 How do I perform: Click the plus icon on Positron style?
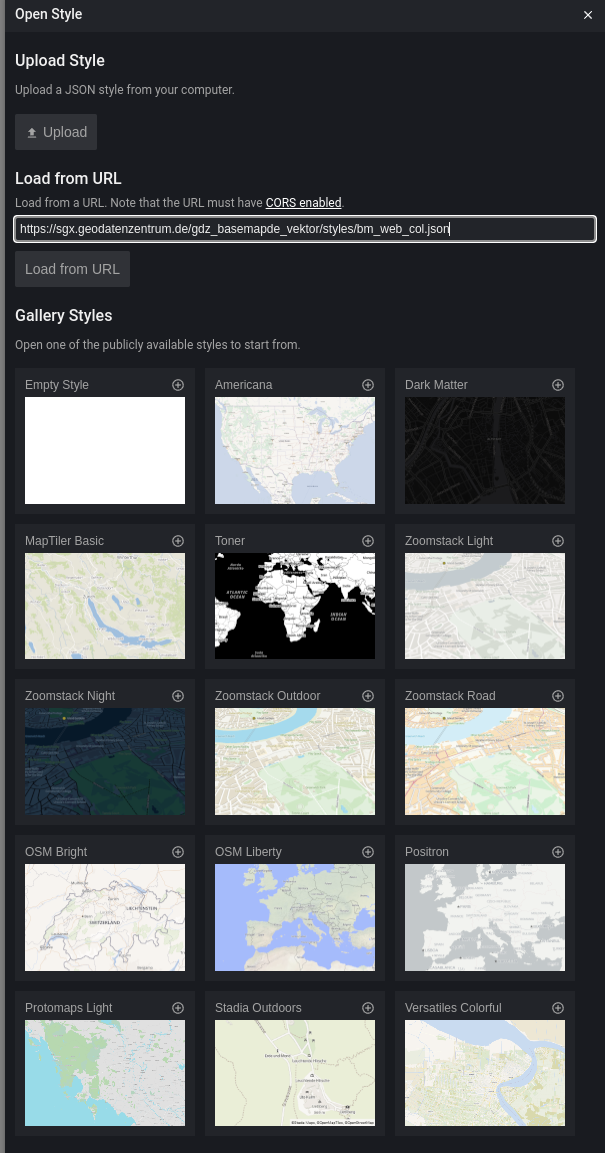[x=558, y=852]
